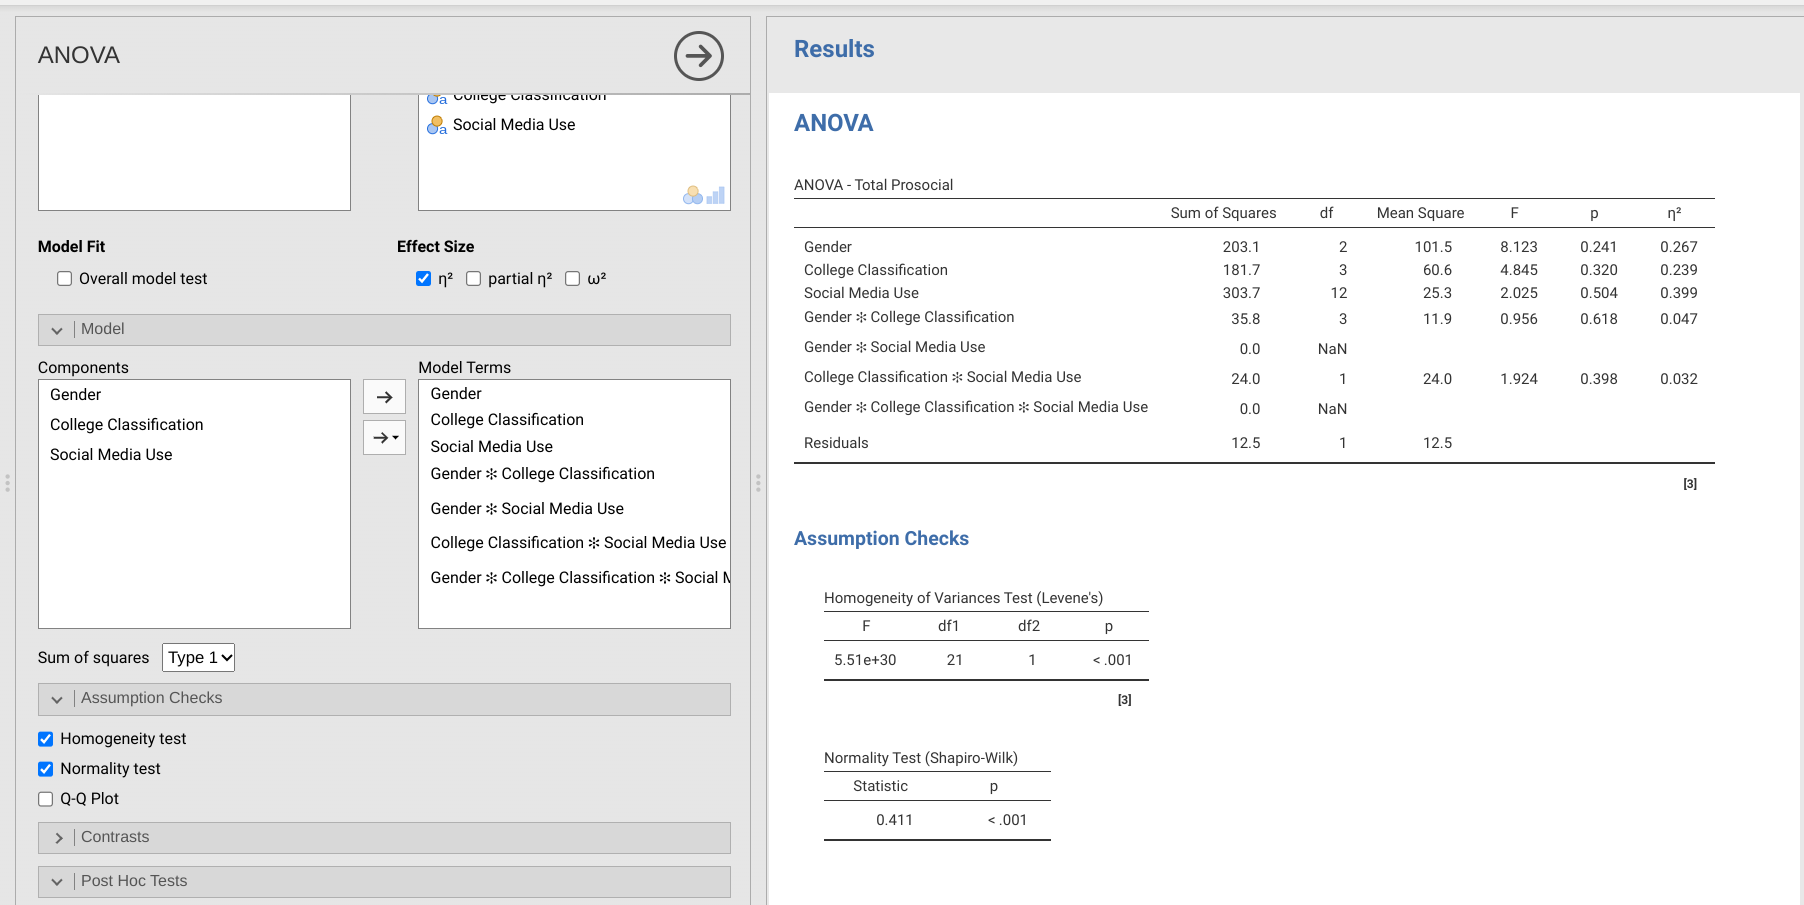Viewport: 1804px width, 905px height.
Task: Select Social Media Use term in Model Terms
Action: coord(491,447)
